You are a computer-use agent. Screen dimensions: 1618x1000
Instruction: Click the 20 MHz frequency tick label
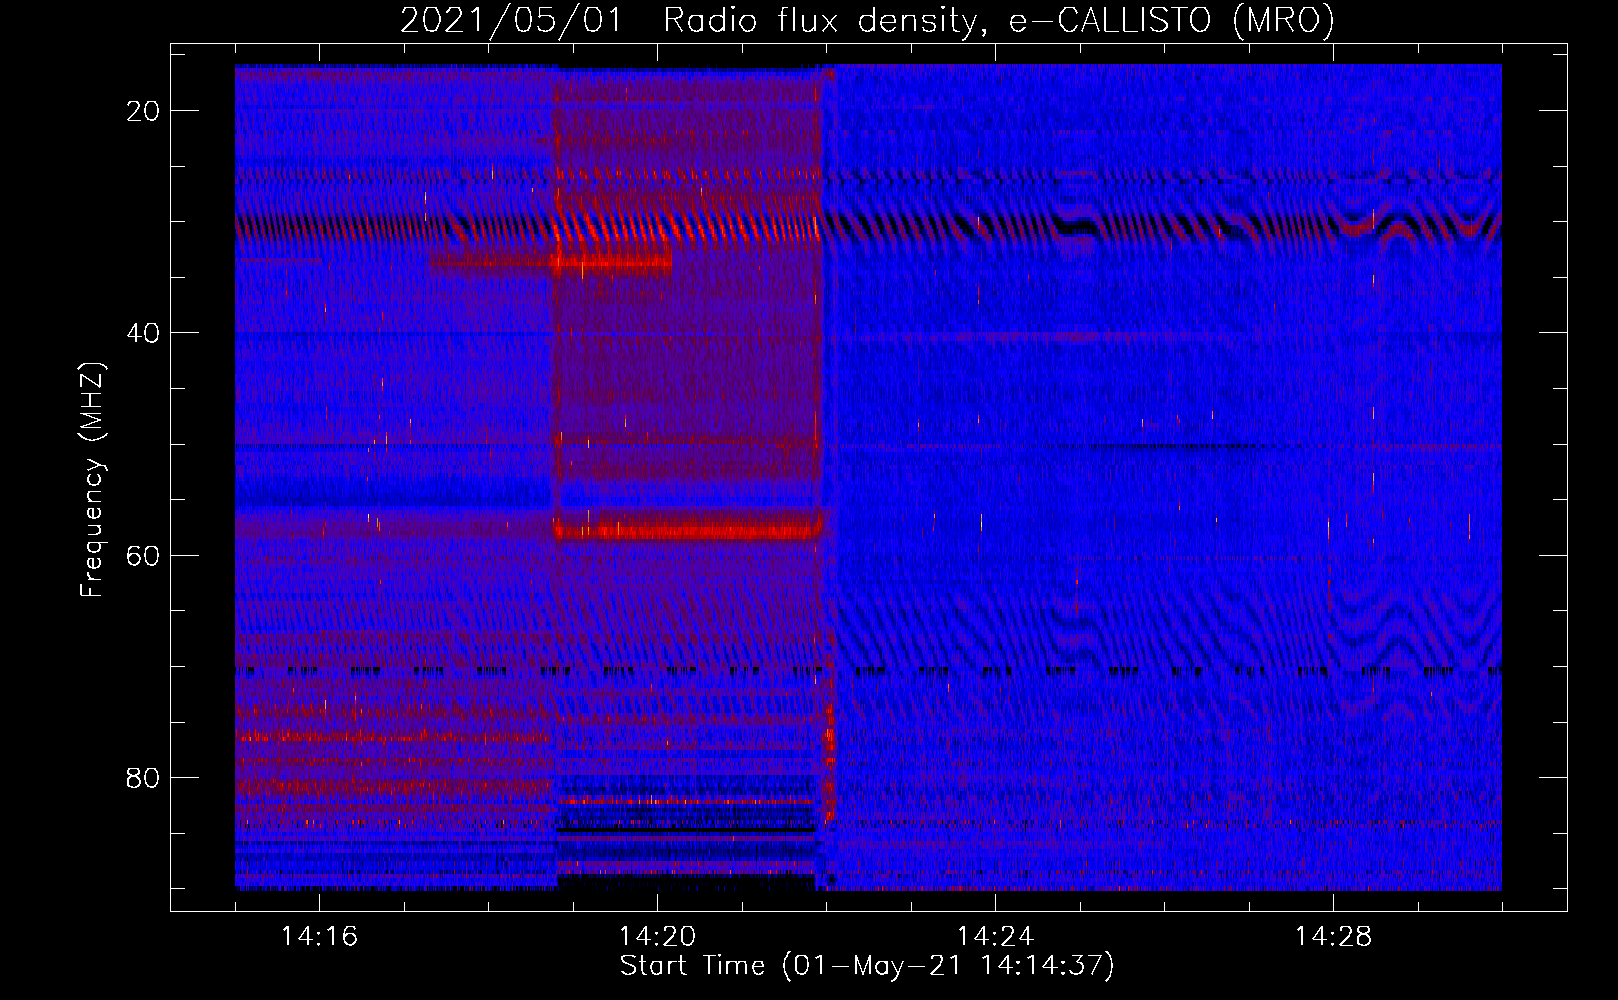(143, 111)
